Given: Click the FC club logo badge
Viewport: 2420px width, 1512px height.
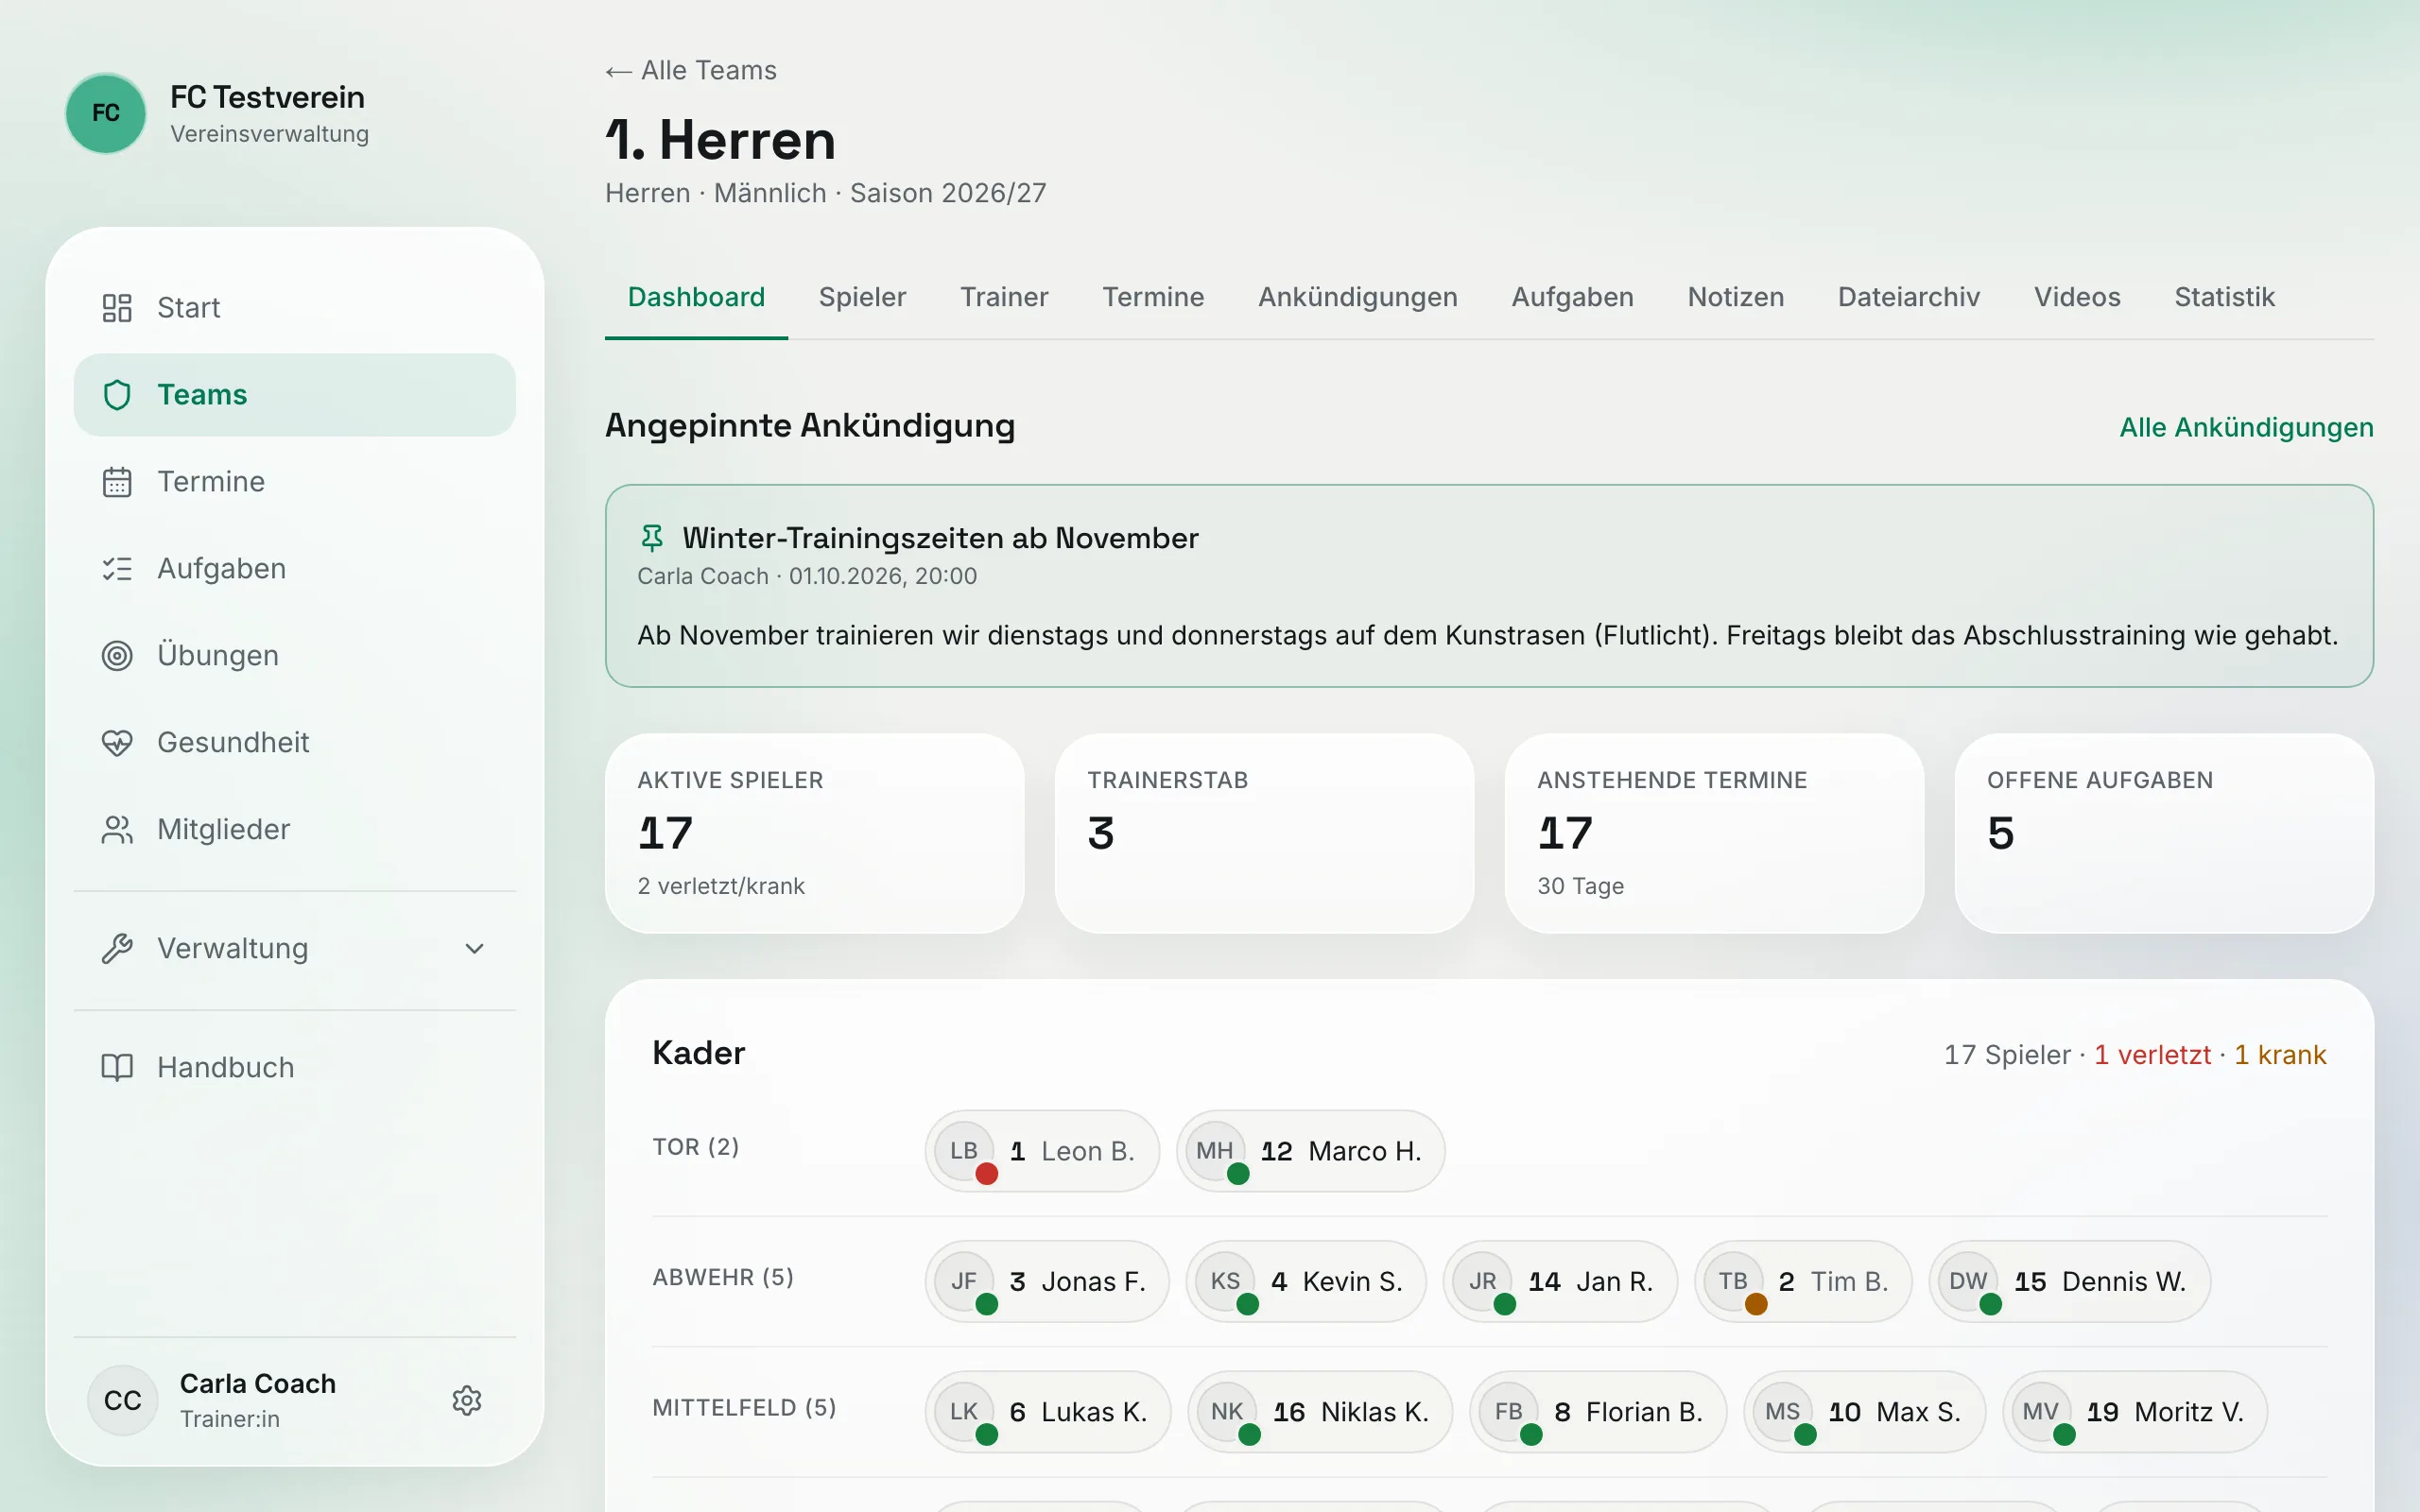Looking at the screenshot, I should click(106, 113).
